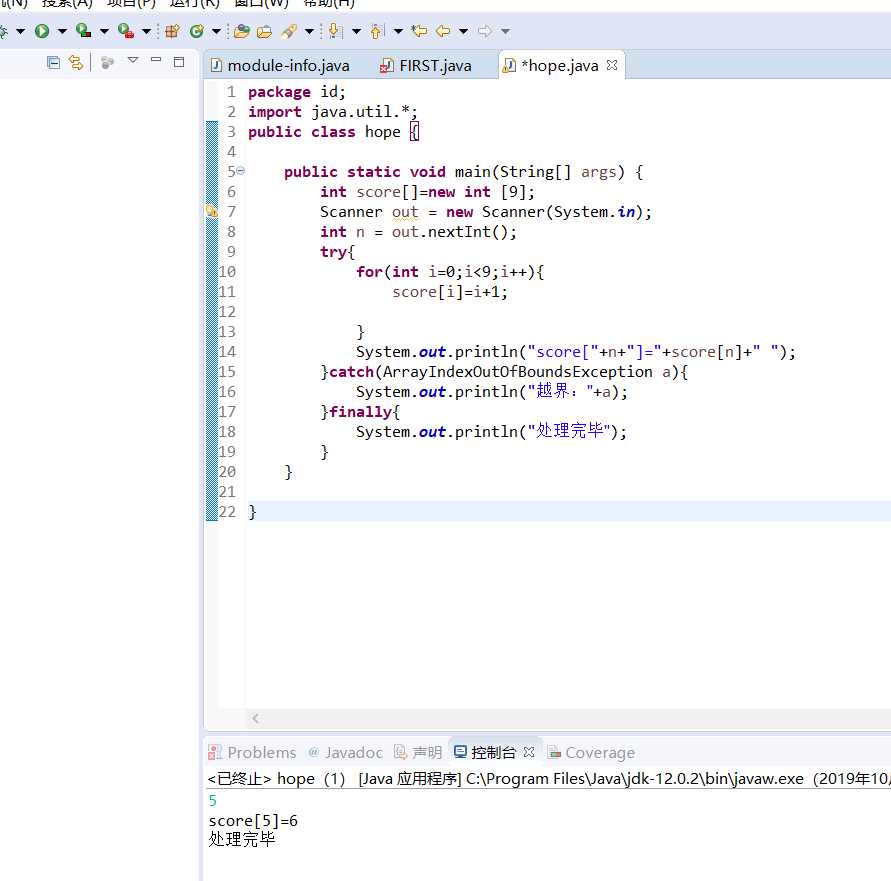
Task: Minimize the left explorer panel
Action: pos(156,59)
